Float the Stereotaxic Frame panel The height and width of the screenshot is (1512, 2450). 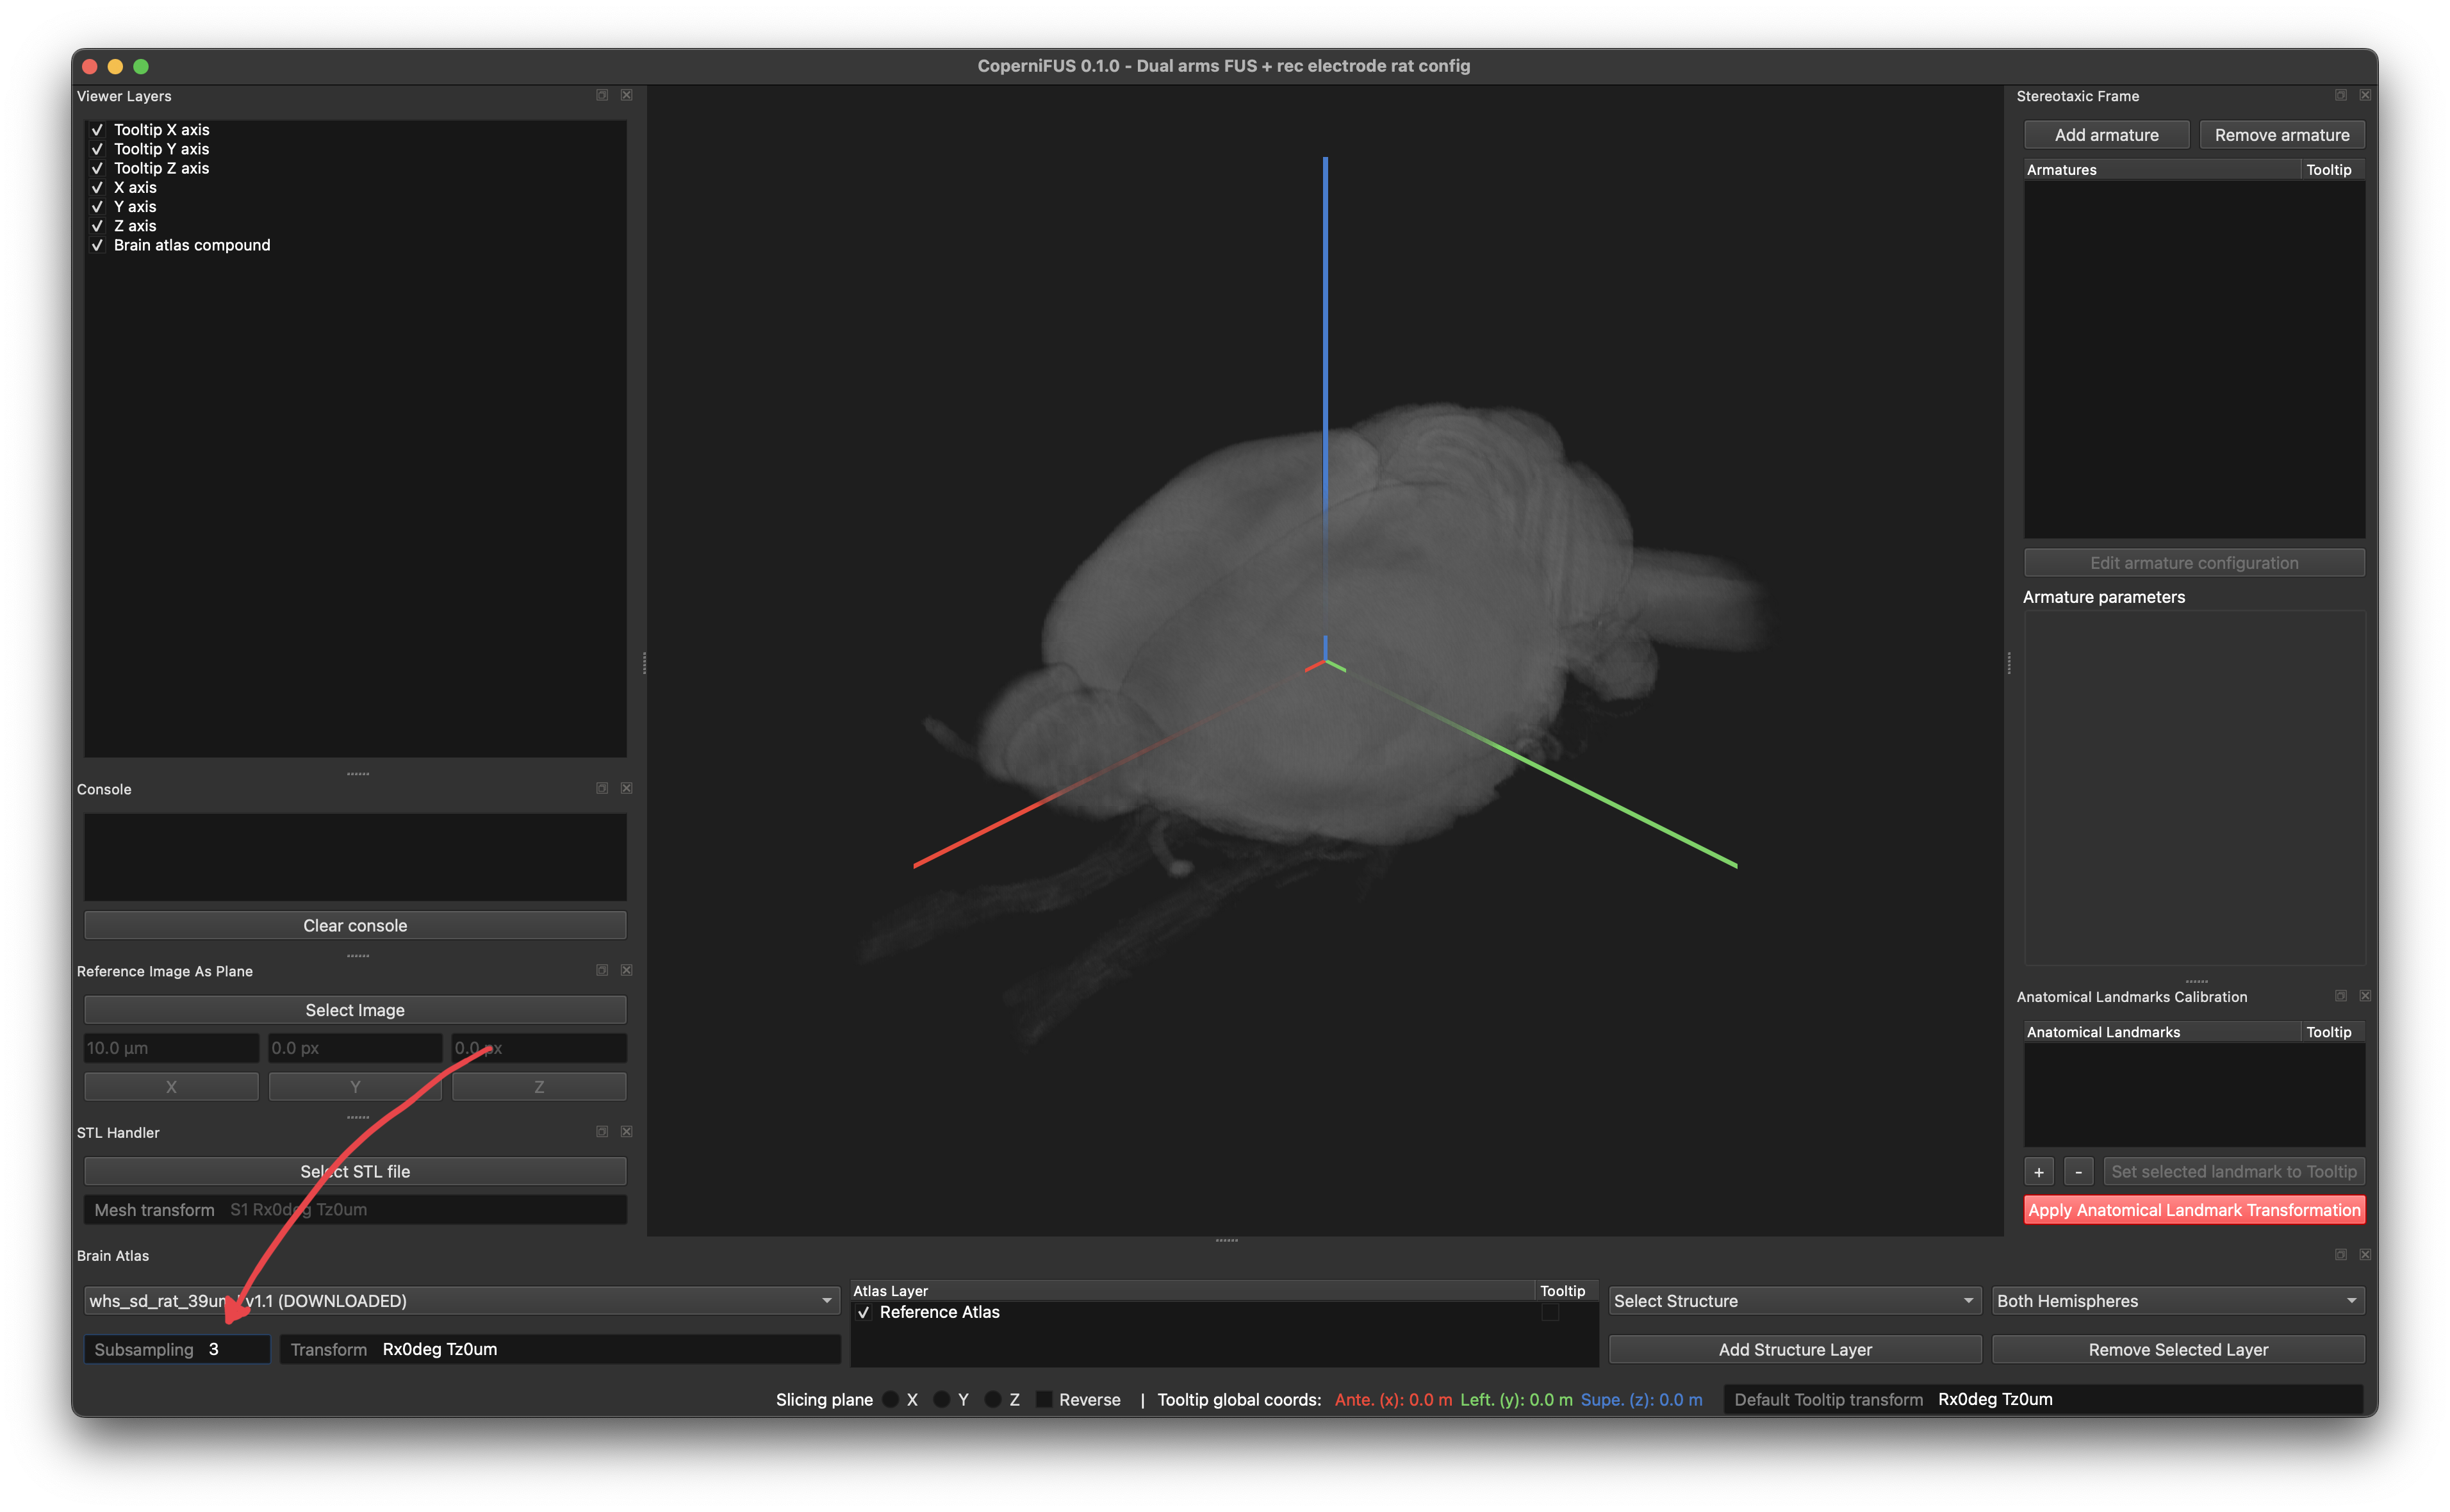pos(2341,95)
